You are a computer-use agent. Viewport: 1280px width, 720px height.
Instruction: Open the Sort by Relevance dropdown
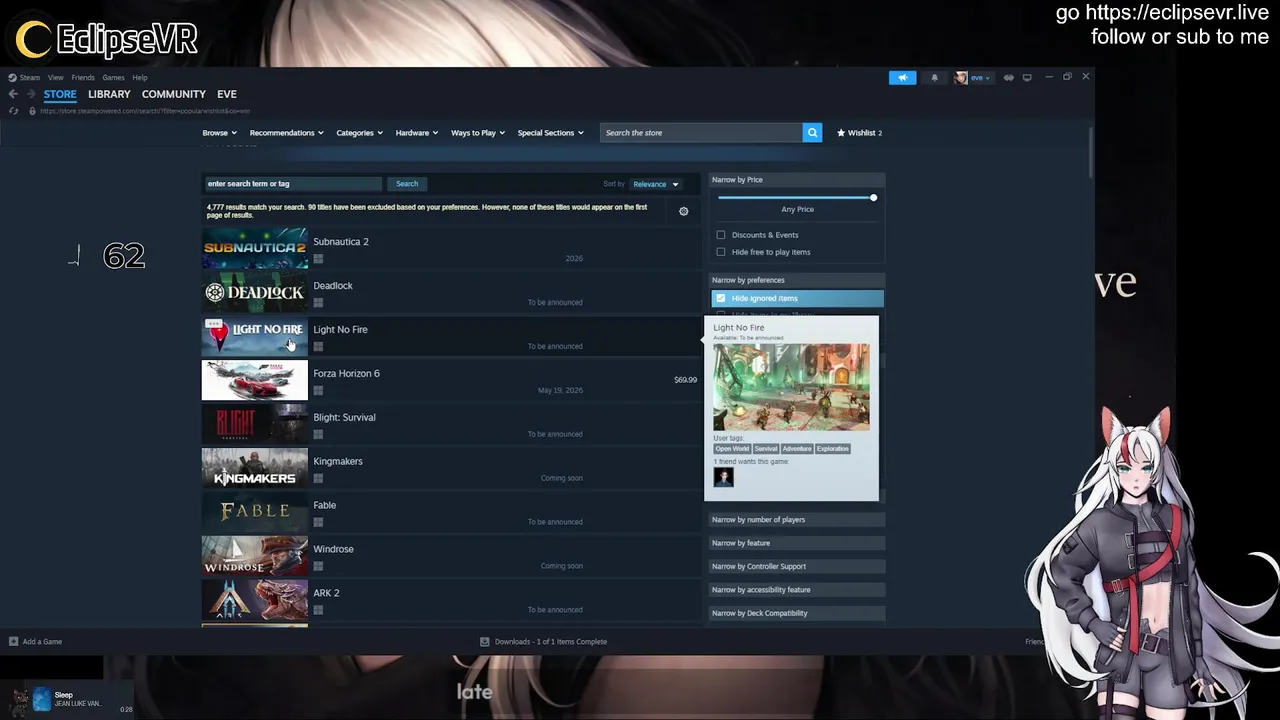coord(656,184)
